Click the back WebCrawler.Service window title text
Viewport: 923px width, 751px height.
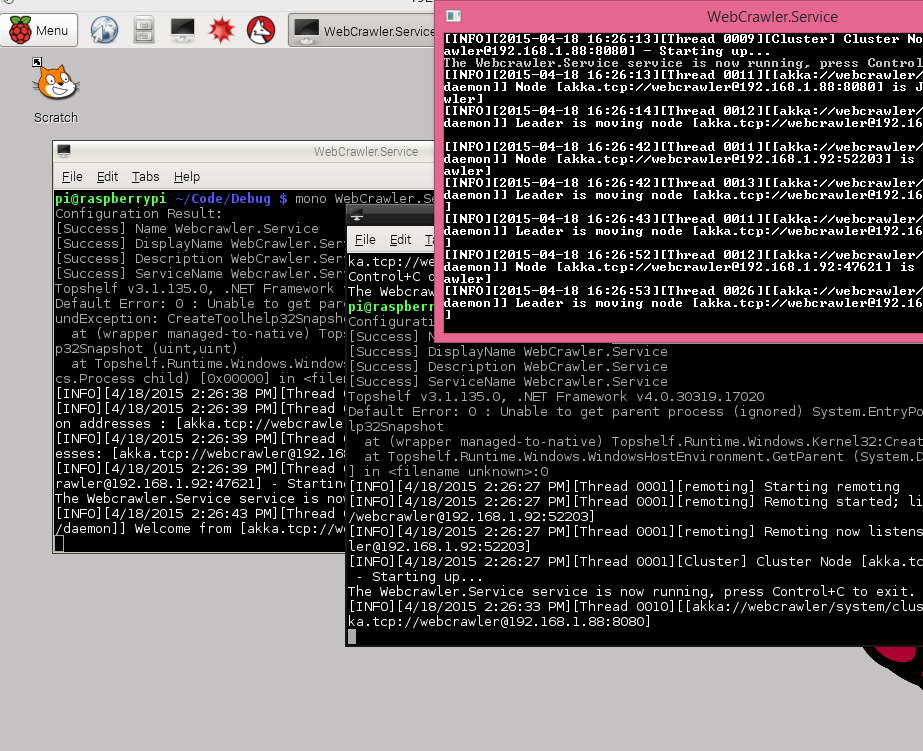(366, 151)
